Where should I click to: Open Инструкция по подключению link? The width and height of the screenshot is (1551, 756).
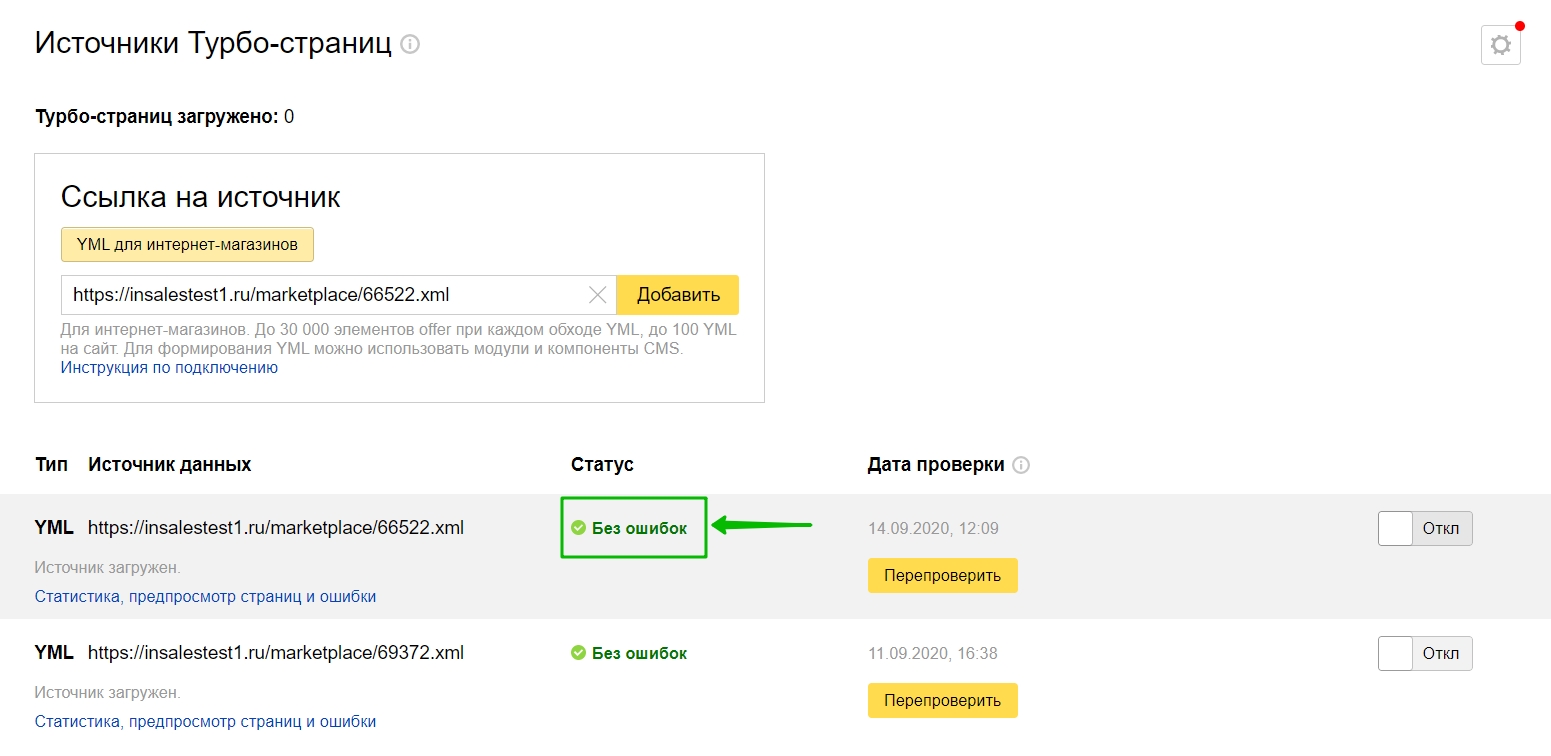point(169,368)
